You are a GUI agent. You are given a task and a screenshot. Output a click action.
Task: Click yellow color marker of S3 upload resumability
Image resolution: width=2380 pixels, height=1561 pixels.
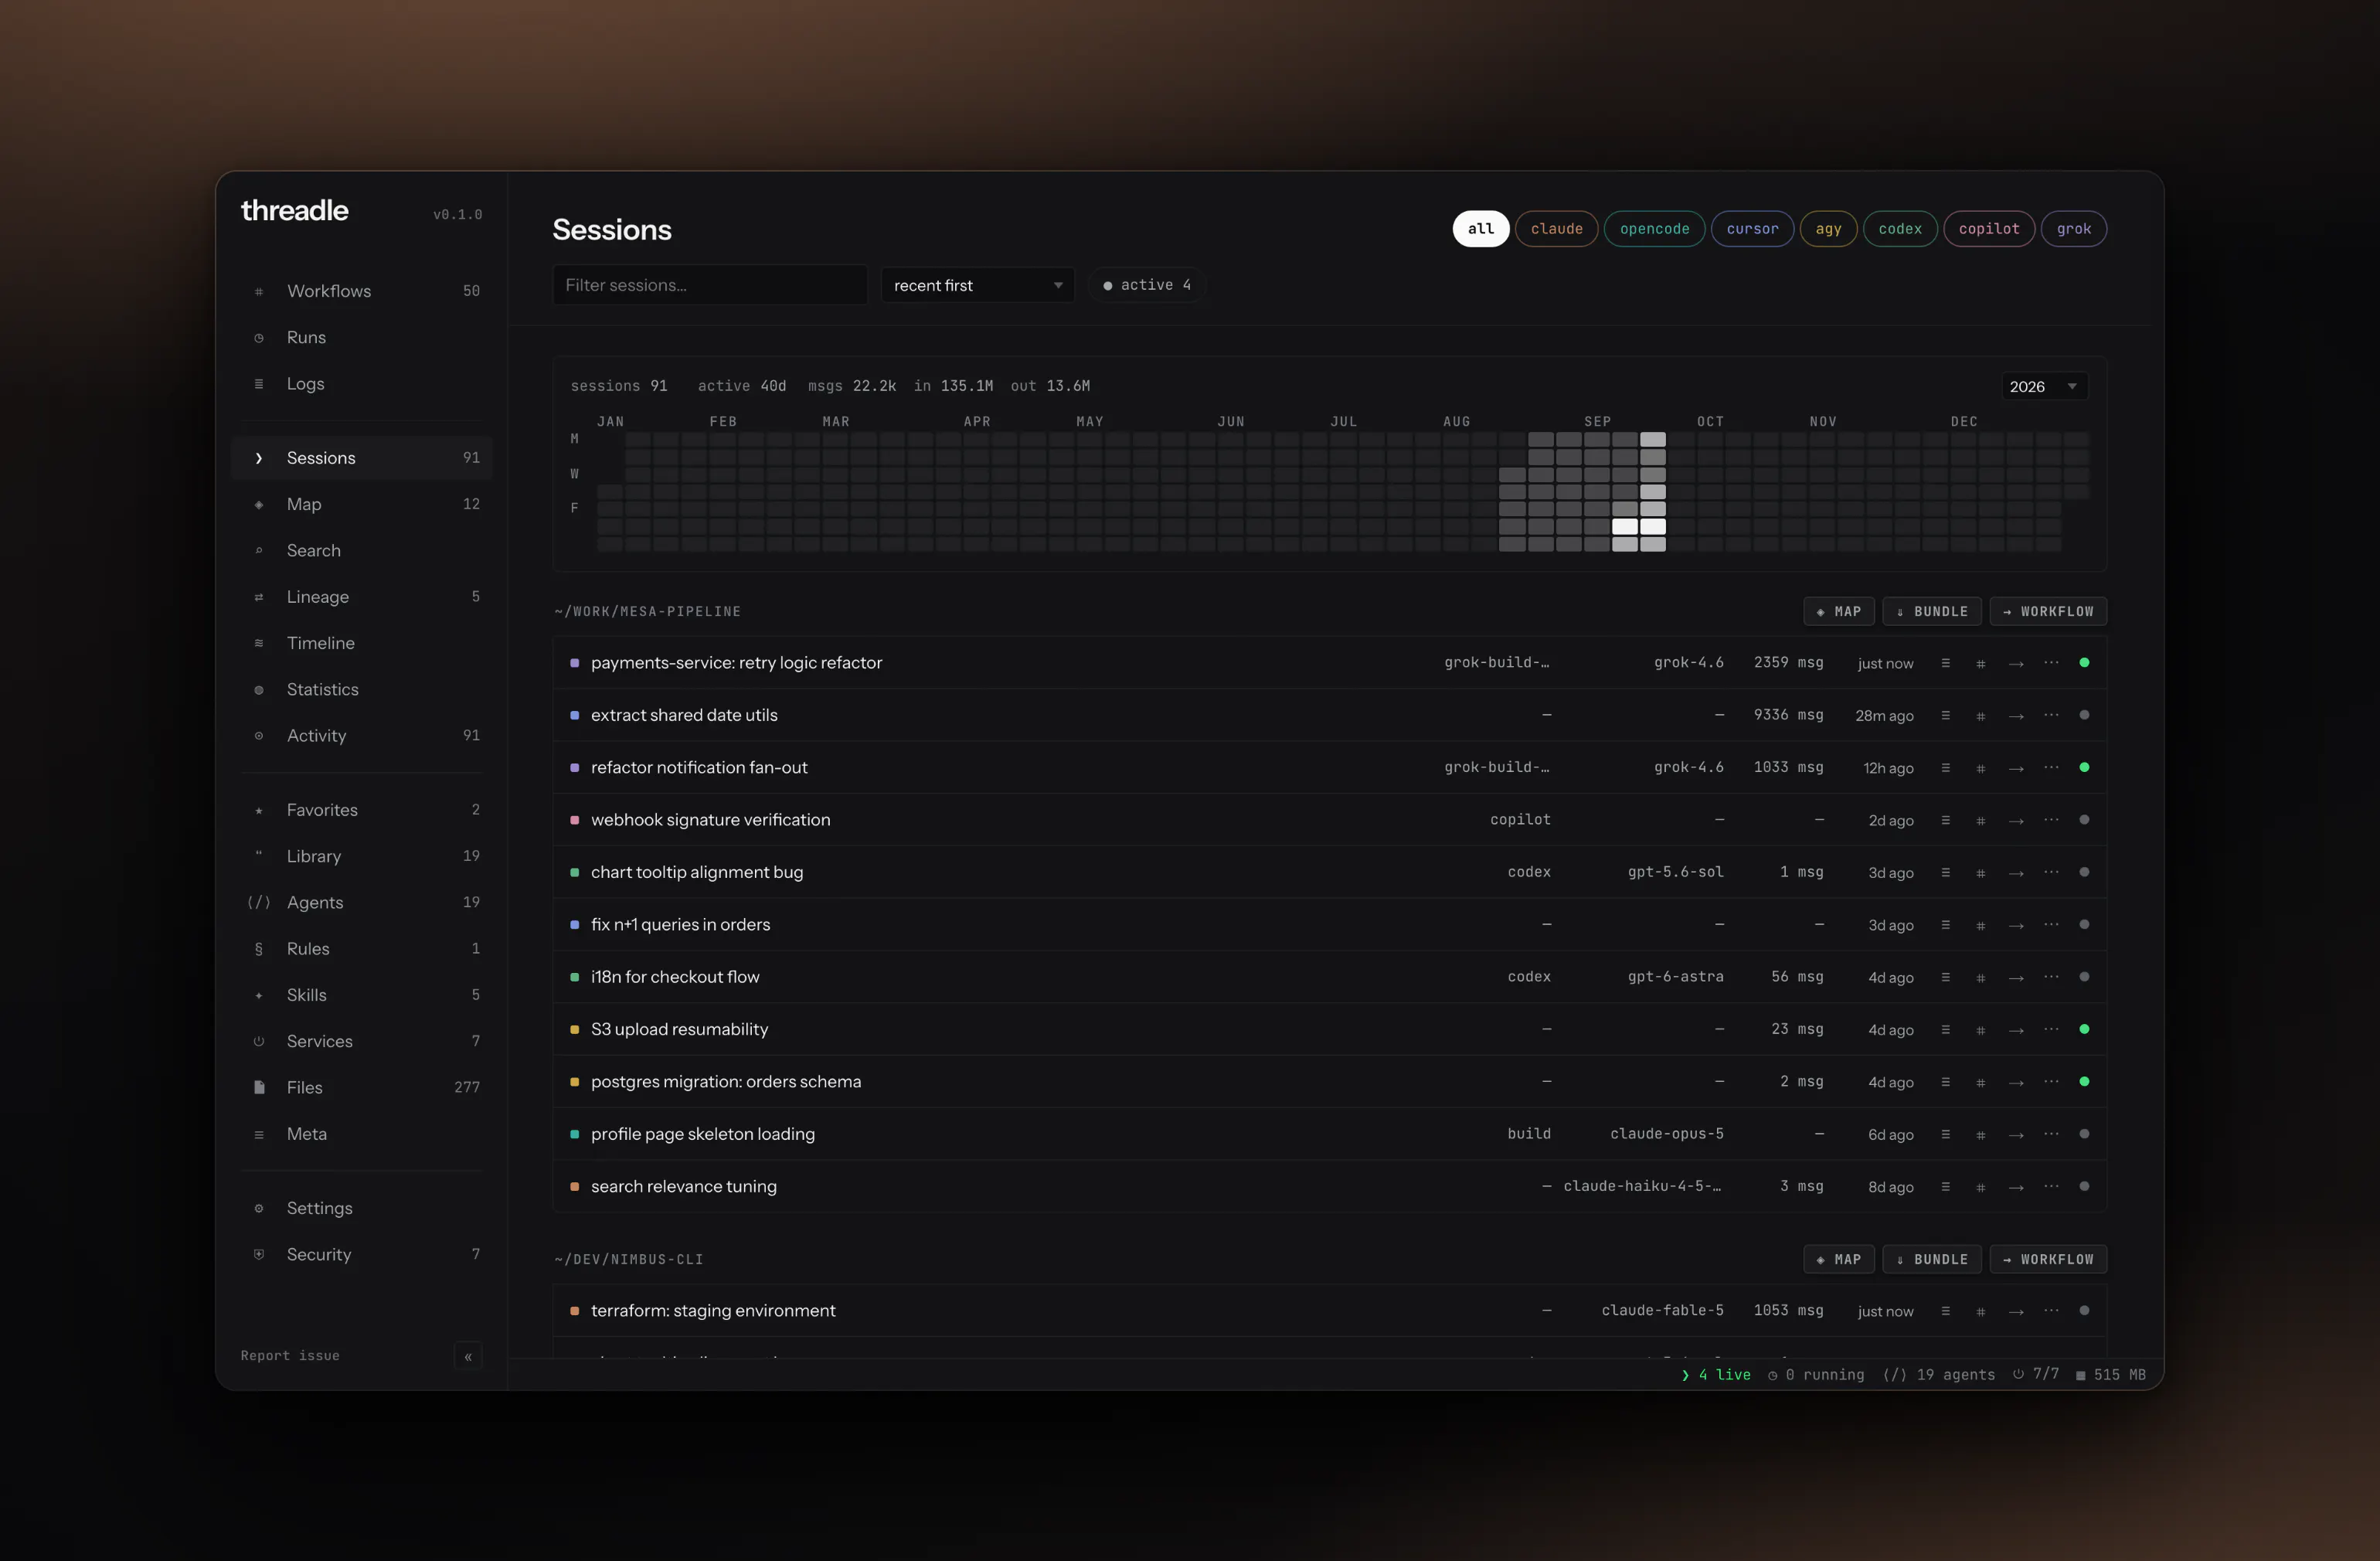574,1029
